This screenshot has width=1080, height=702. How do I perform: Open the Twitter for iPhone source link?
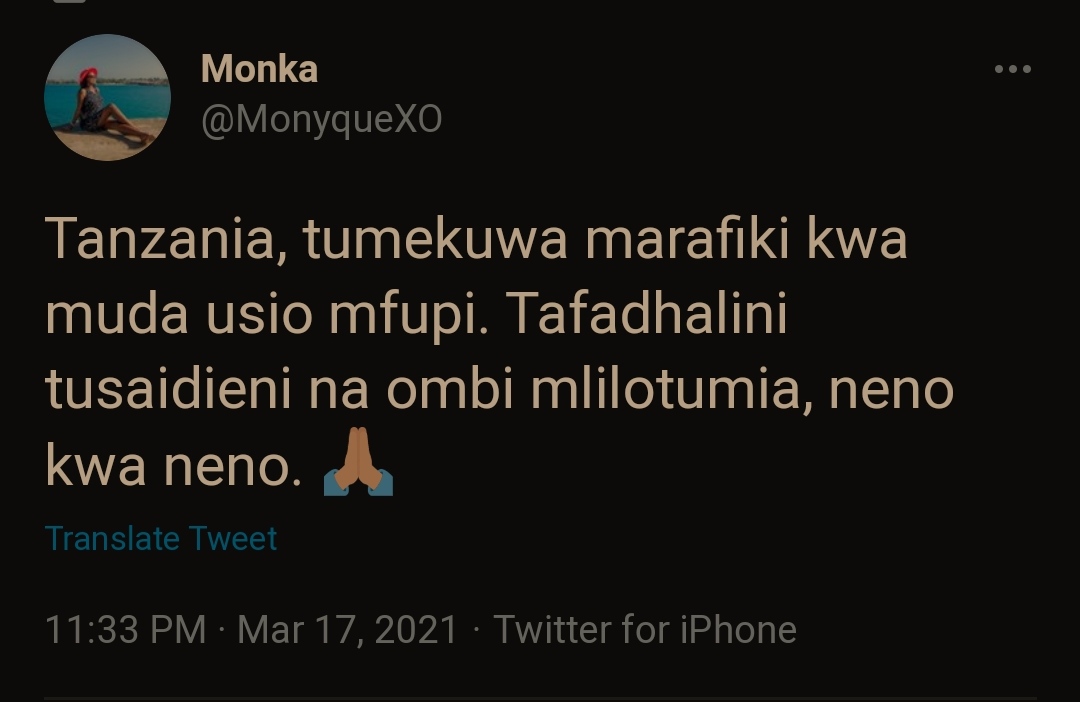coord(645,630)
